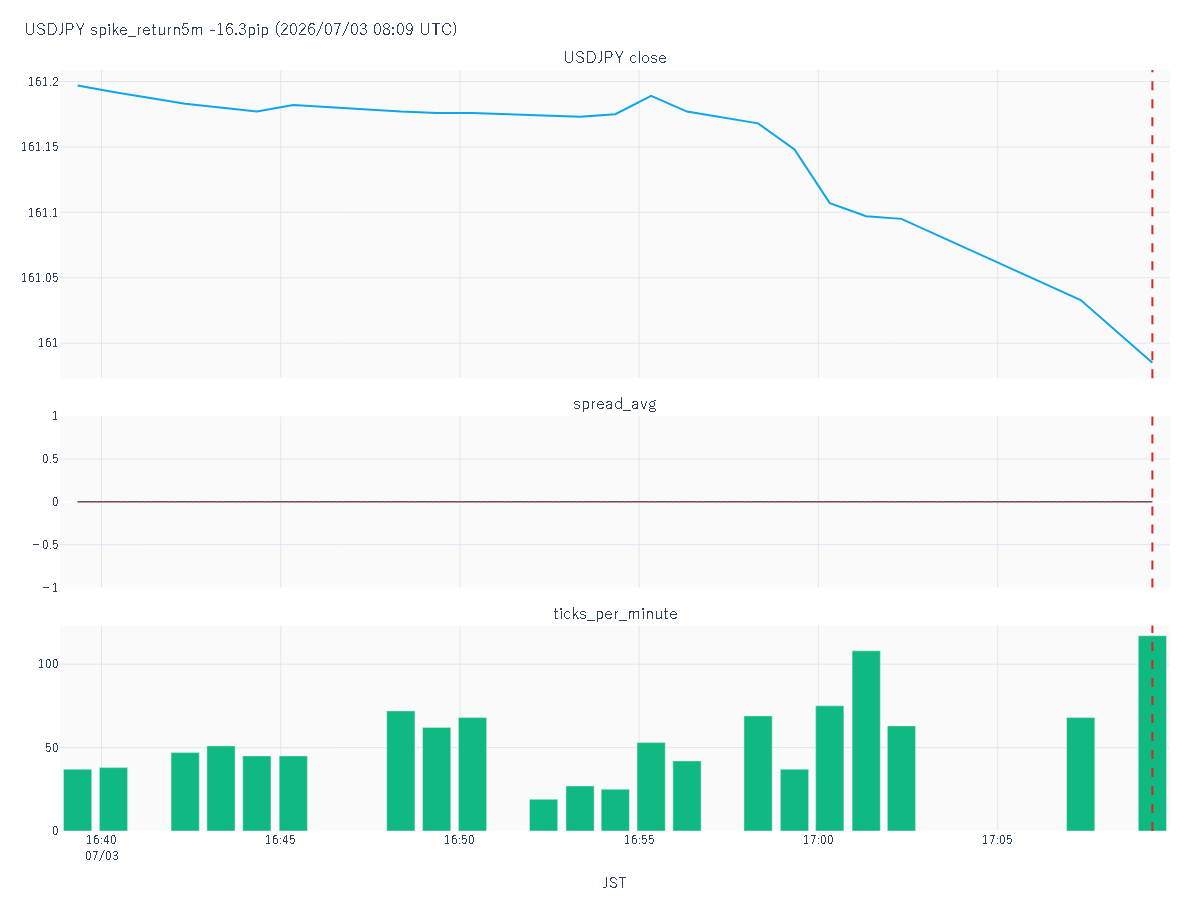Click the left end of the spread_avg zero line
This screenshot has width=1200, height=900.
click(x=78, y=502)
